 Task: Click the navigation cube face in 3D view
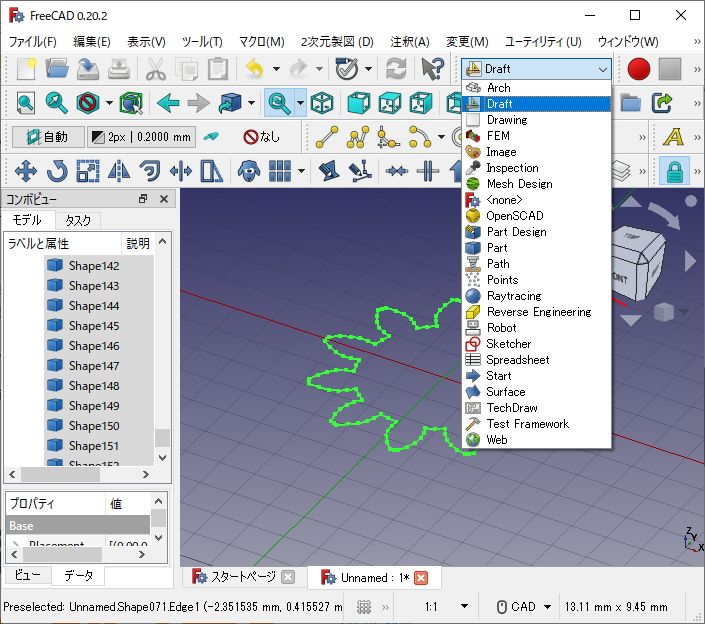coord(636,265)
